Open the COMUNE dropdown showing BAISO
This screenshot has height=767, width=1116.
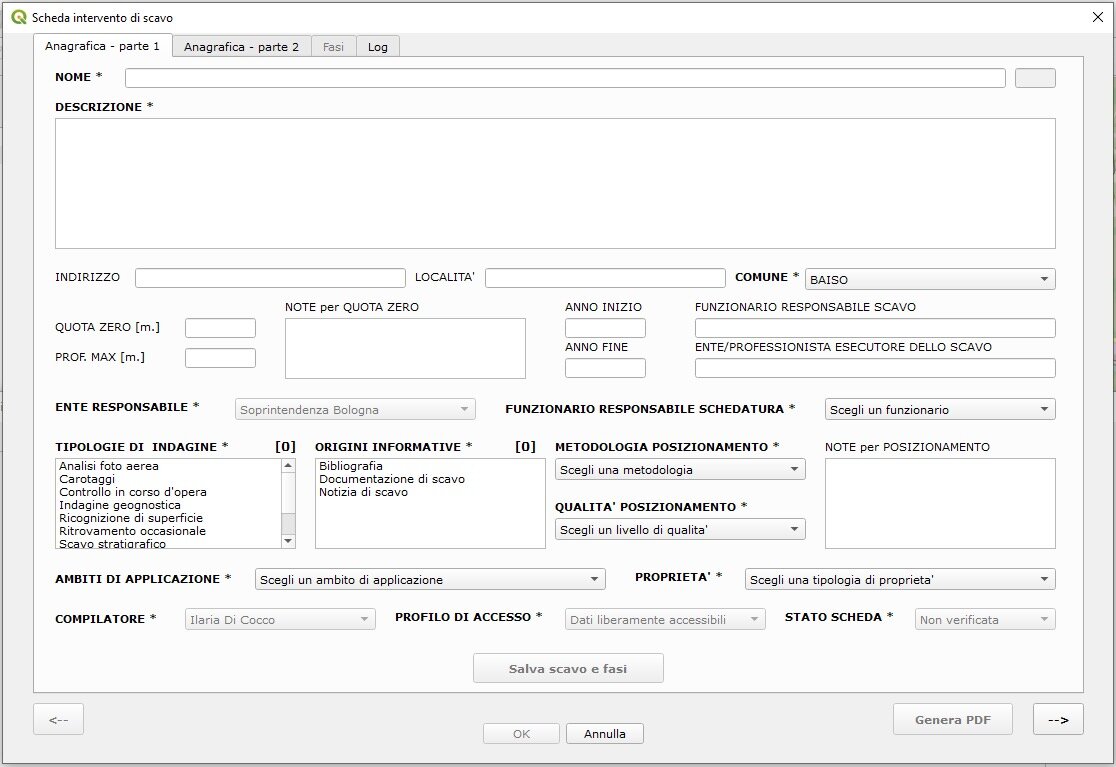[x=930, y=279]
